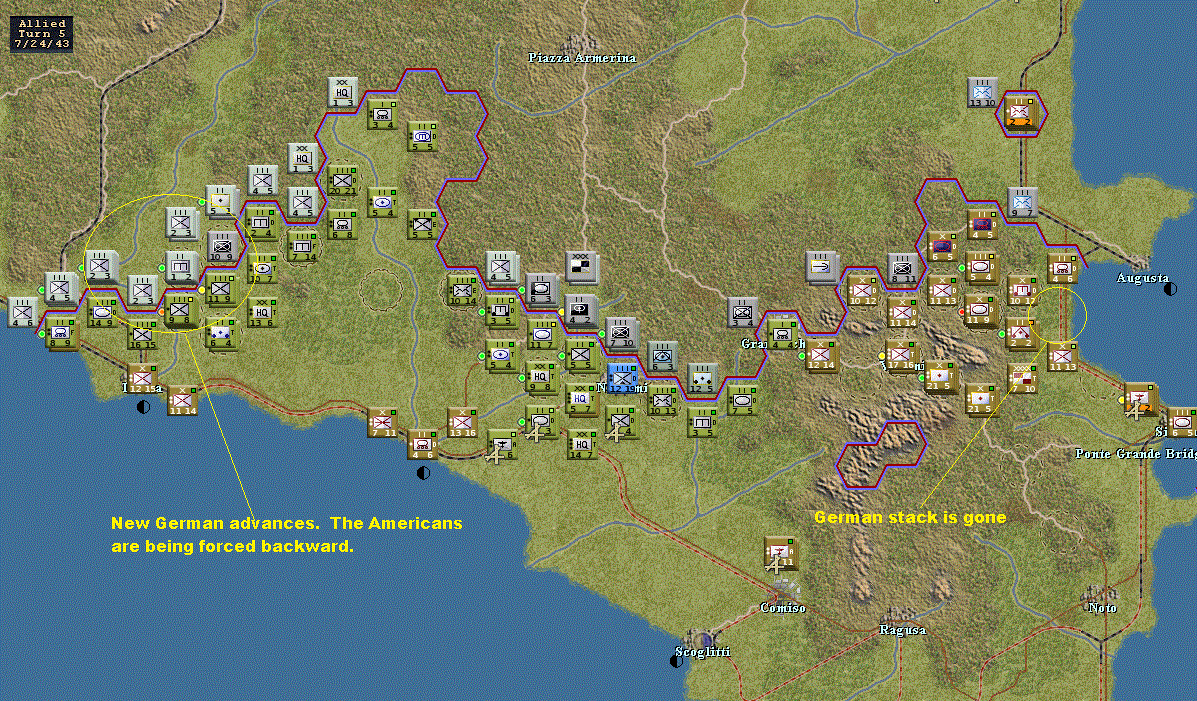Click the Ragusa town label

902,630
